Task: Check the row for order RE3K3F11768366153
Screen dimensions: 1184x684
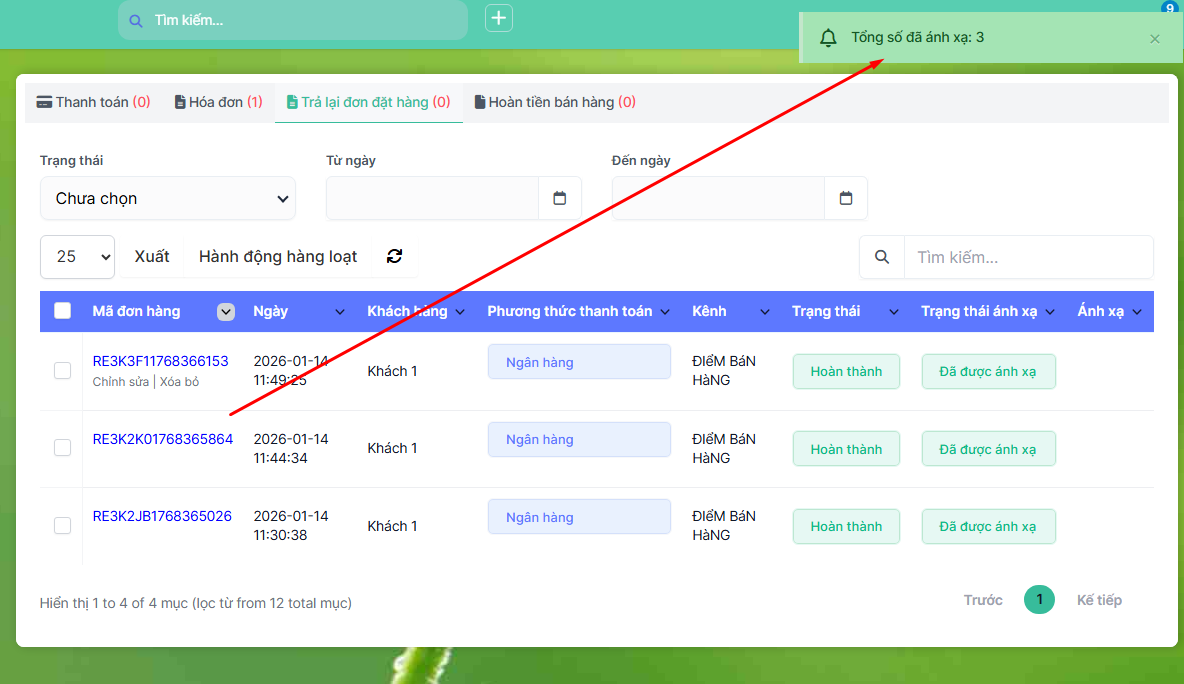Action: 62,371
